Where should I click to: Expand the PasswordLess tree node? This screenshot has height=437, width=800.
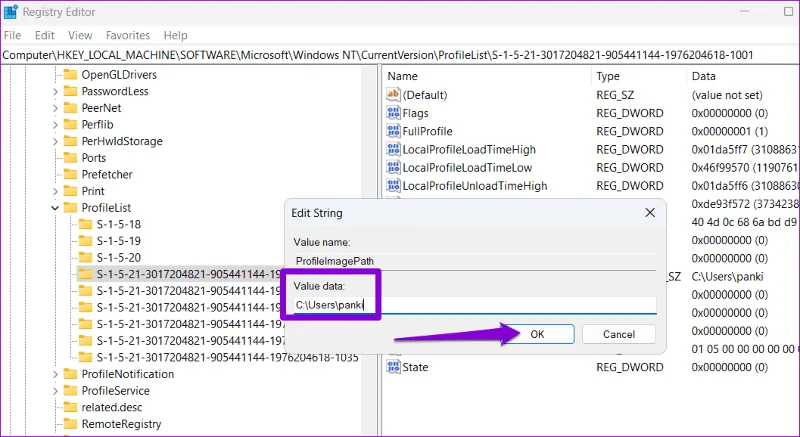pyautogui.click(x=55, y=92)
